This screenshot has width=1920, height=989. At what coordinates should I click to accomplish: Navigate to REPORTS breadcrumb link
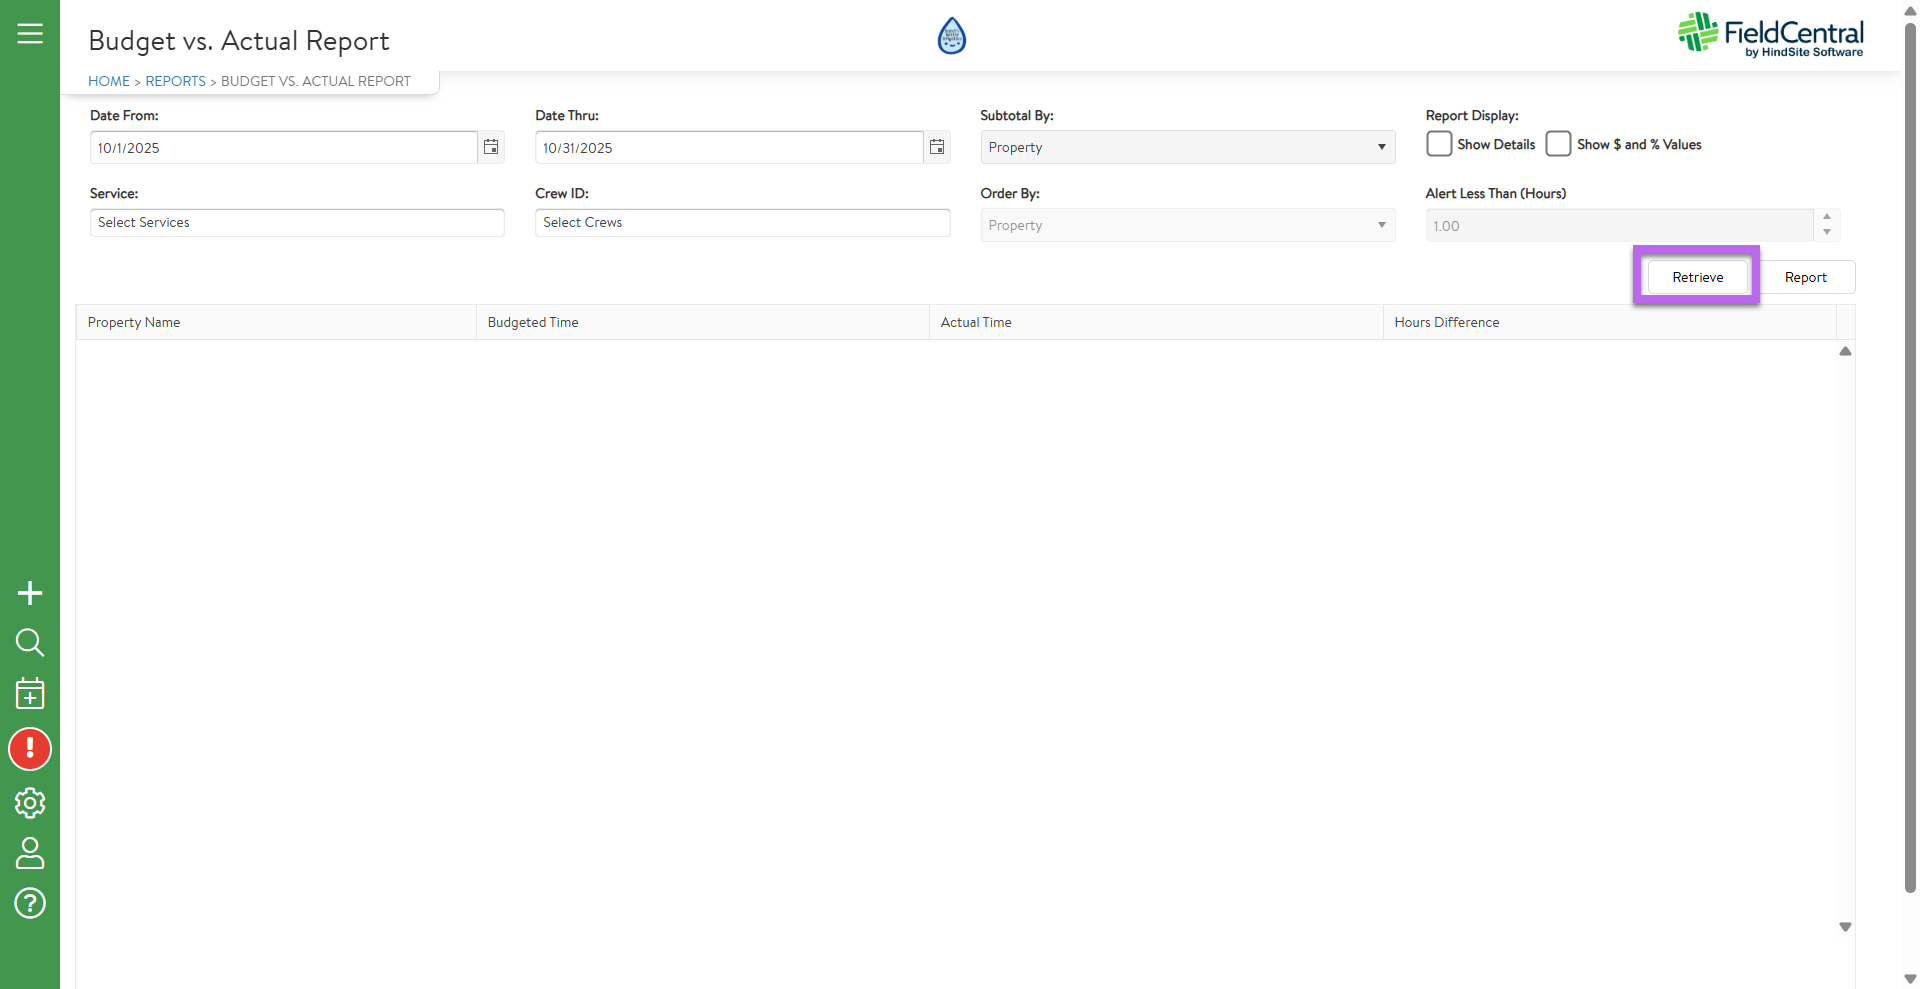click(175, 81)
